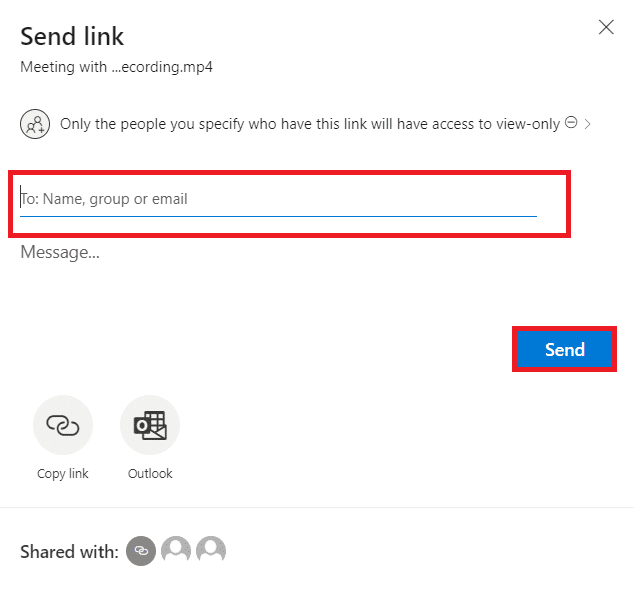Click the first person avatar in Shared with
The image size is (634, 595).
coord(176,550)
